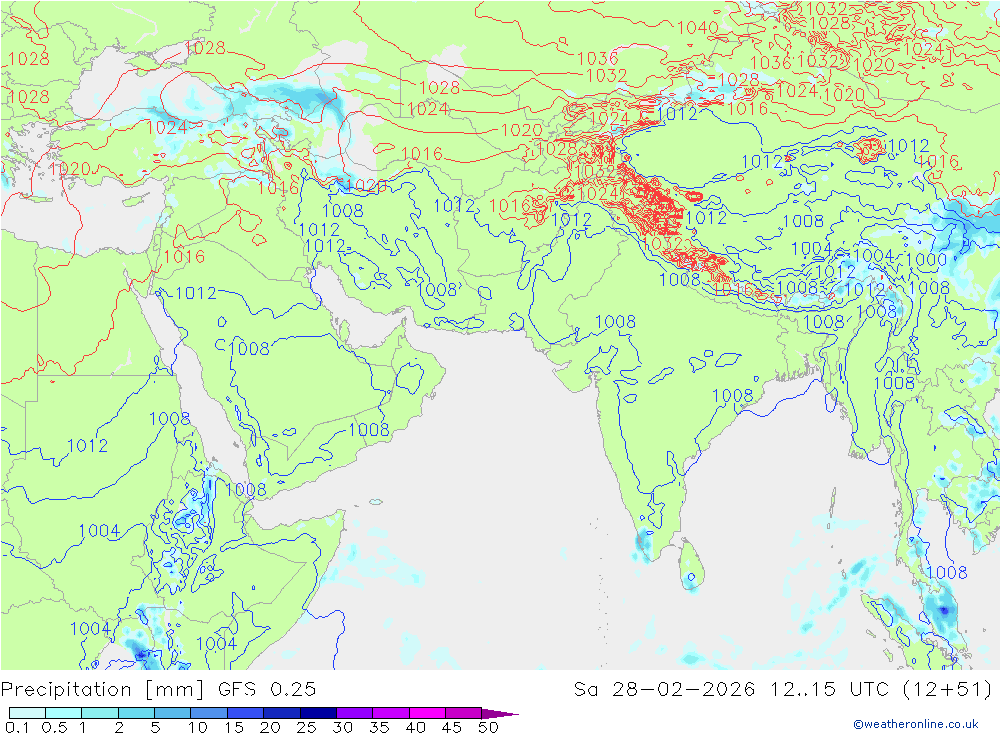1000x733 pixels.
Task: Click legend scale value "0.1"
Action: [17, 727]
